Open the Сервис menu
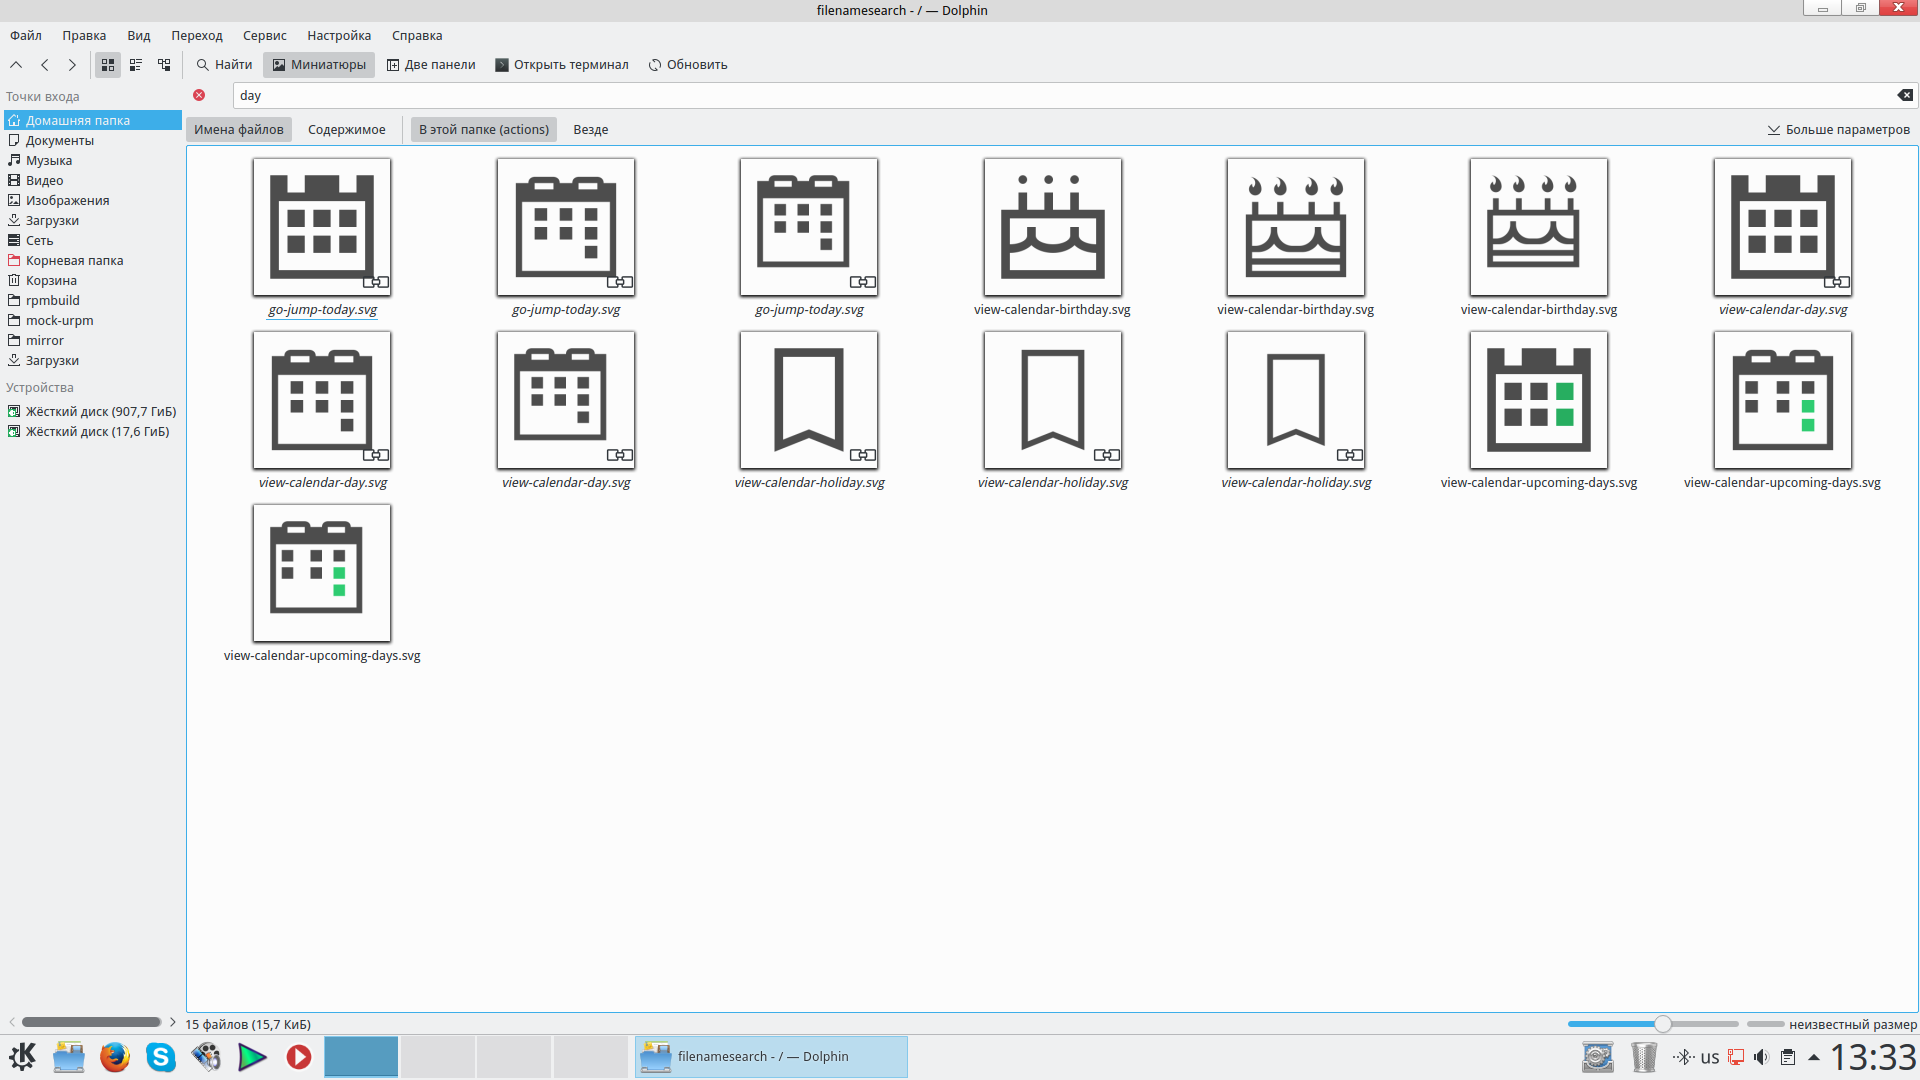The width and height of the screenshot is (1920, 1080). pos(264,35)
